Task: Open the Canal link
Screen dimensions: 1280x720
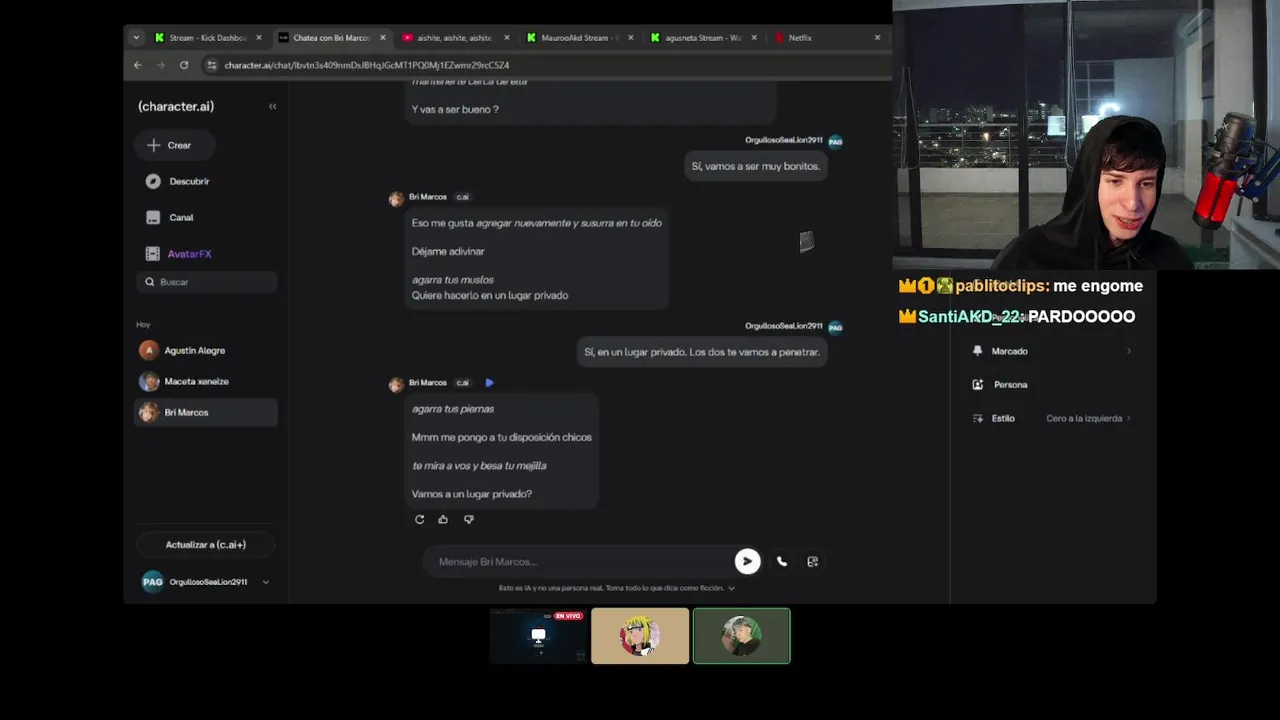Action: pyautogui.click(x=181, y=218)
